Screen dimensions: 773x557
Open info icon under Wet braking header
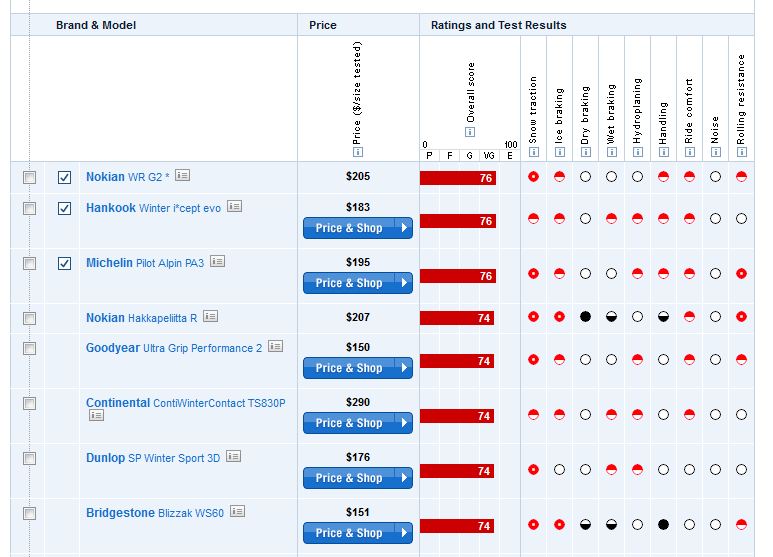pyautogui.click(x=612, y=152)
